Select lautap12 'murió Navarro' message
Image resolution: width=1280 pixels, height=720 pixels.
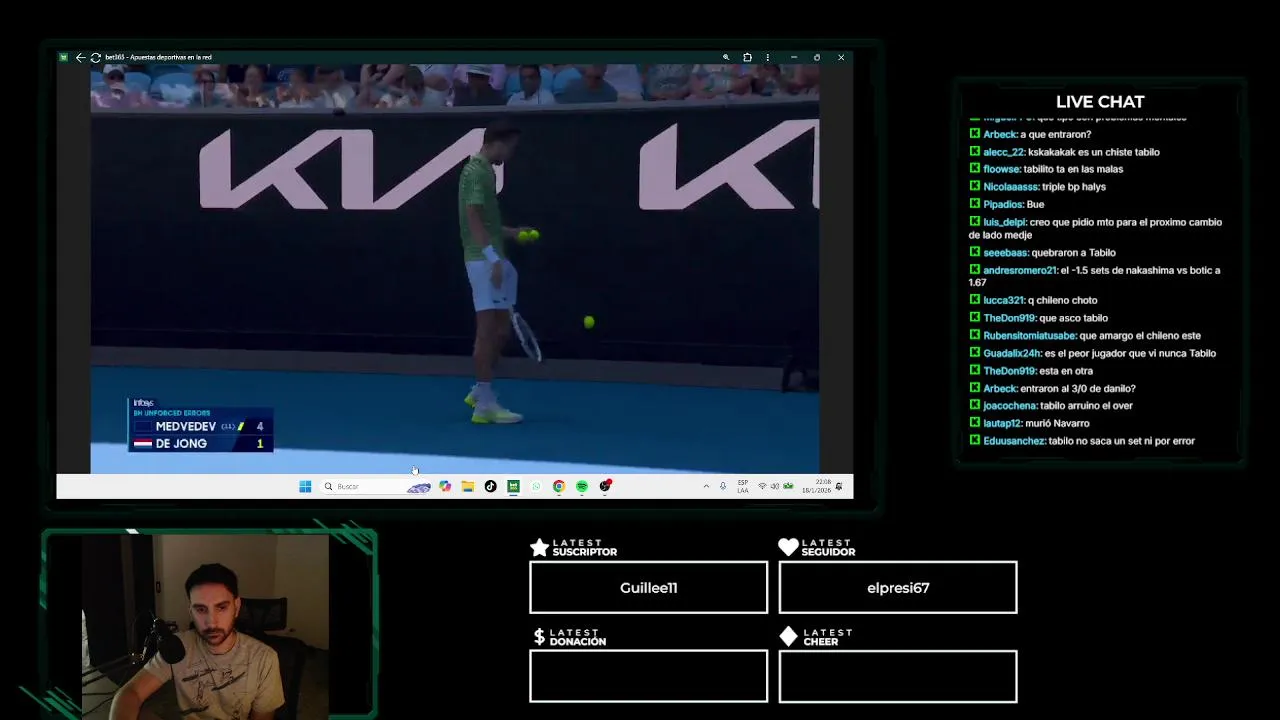click(x=1030, y=423)
